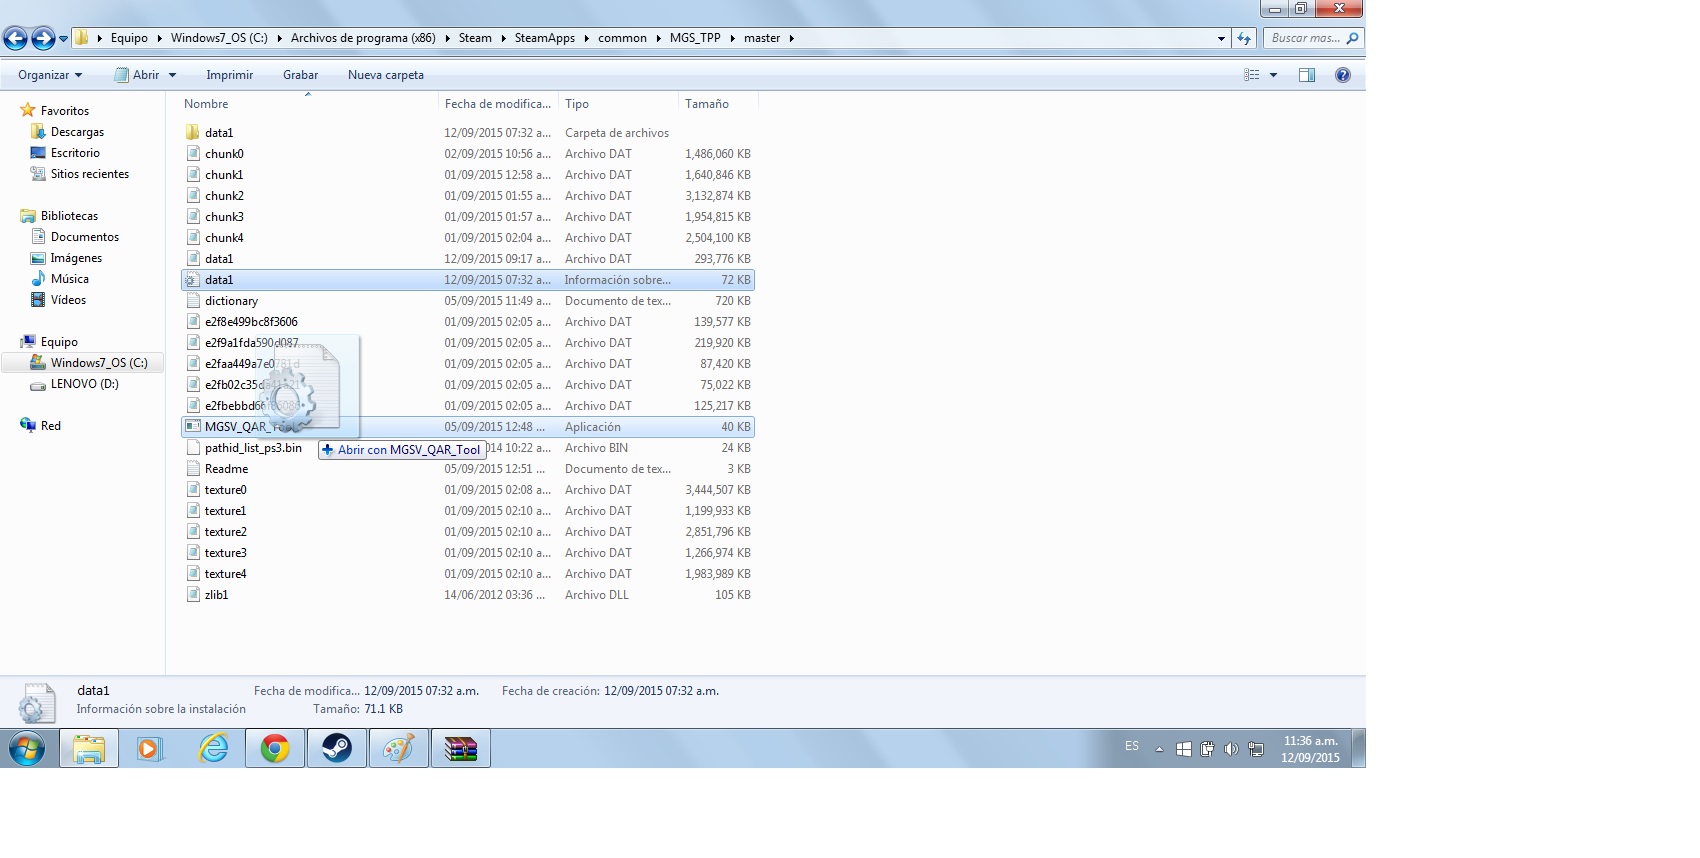This screenshot has height=858, width=1700.
Task: Select Bibliotecas in the navigation pane
Action: coord(69,216)
